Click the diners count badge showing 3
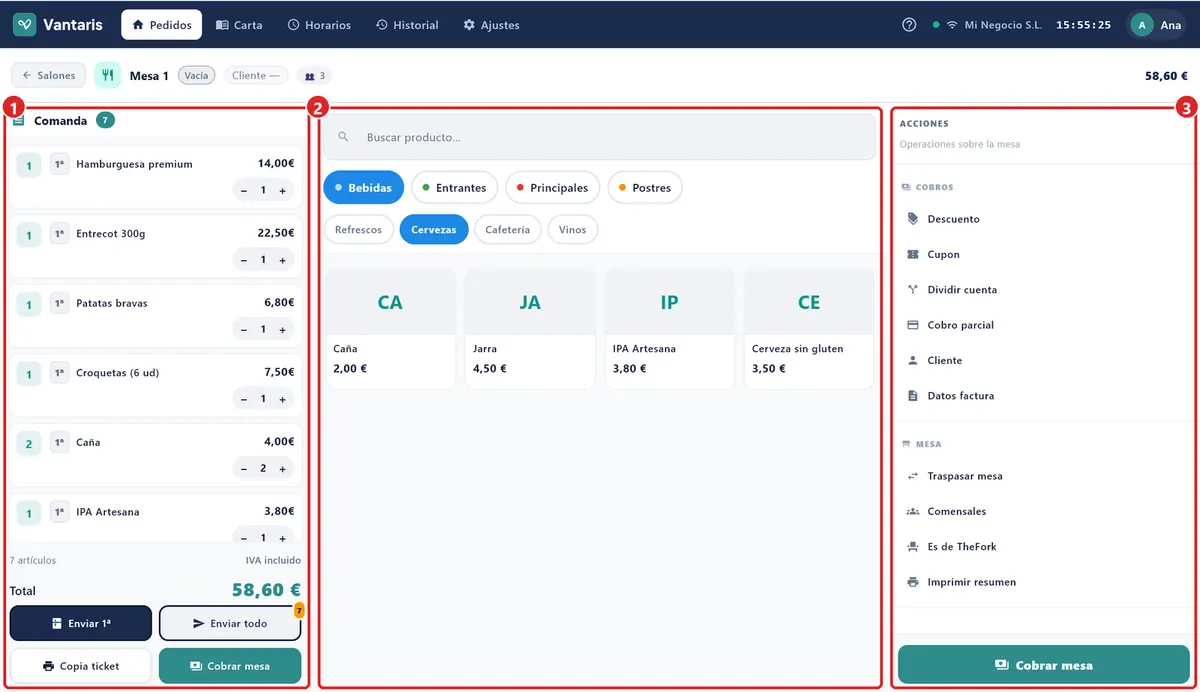 point(315,75)
